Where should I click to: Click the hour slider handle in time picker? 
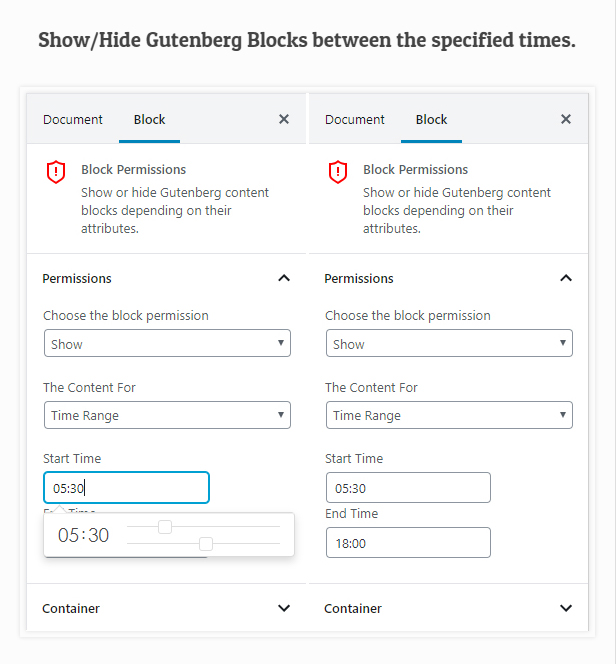(x=165, y=526)
